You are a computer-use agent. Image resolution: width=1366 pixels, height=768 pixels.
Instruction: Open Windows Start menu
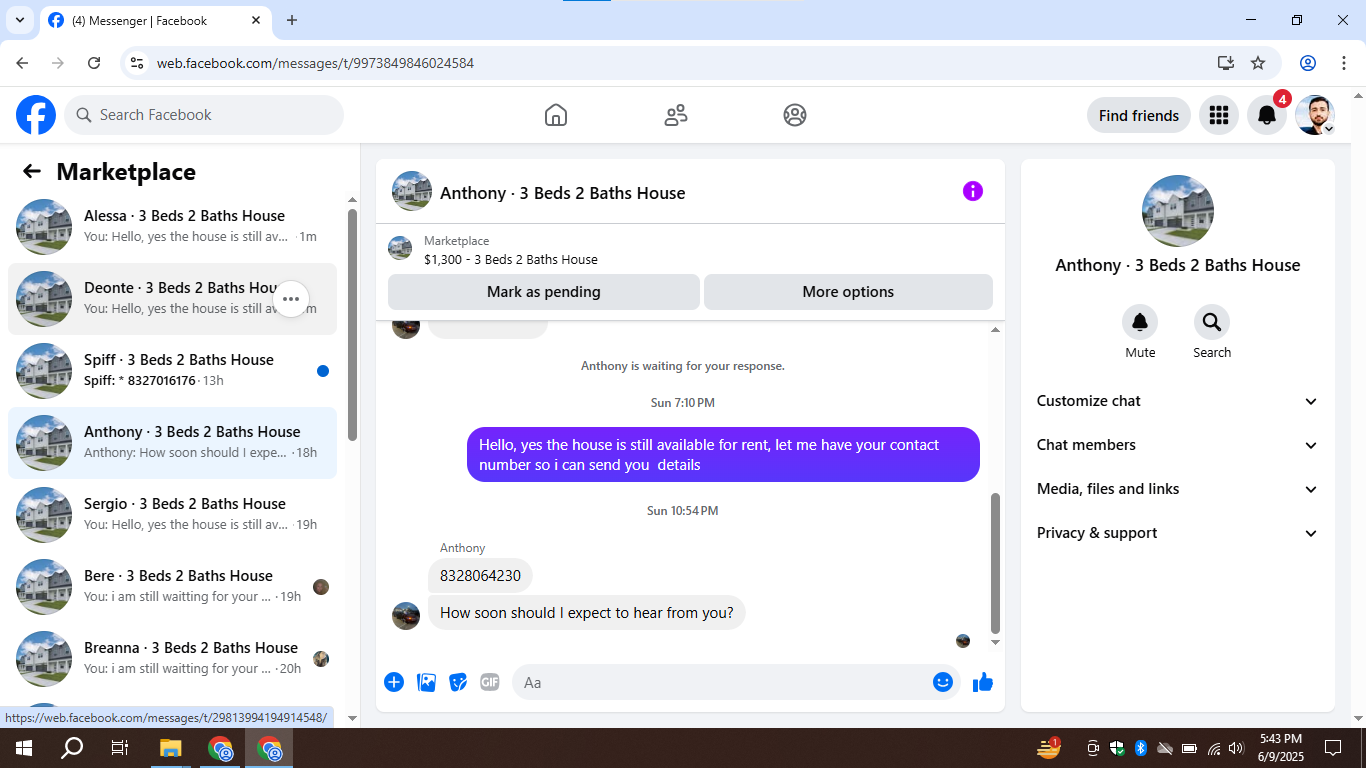click(x=23, y=748)
